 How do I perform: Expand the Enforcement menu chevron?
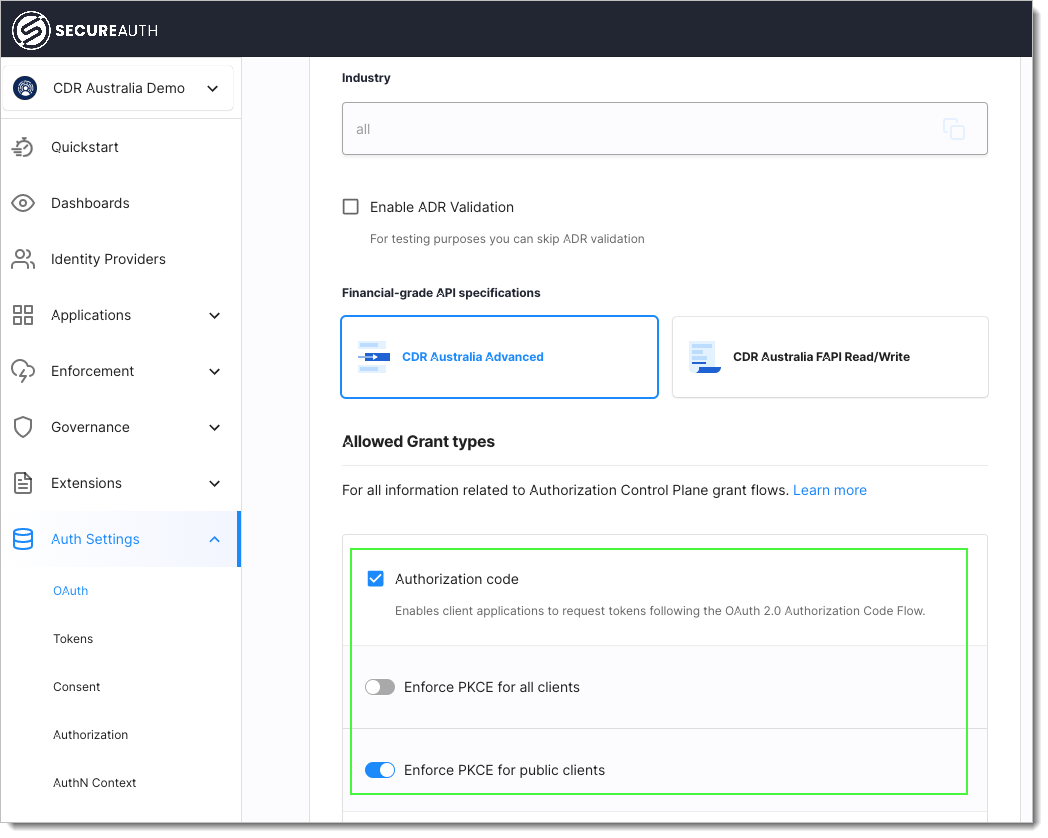215,372
